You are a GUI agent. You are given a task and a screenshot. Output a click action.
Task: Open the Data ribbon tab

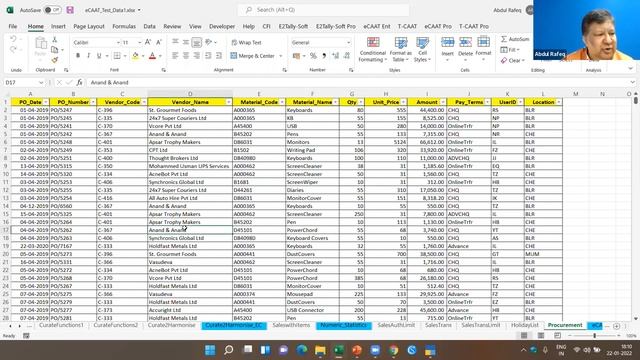coord(149,26)
